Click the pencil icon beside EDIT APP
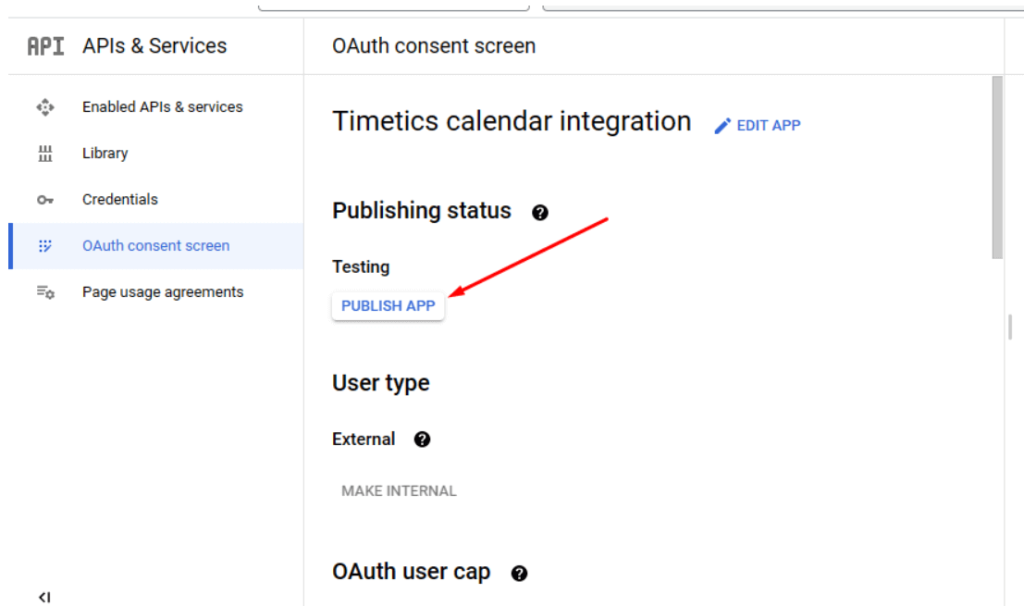 pyautogui.click(x=722, y=126)
